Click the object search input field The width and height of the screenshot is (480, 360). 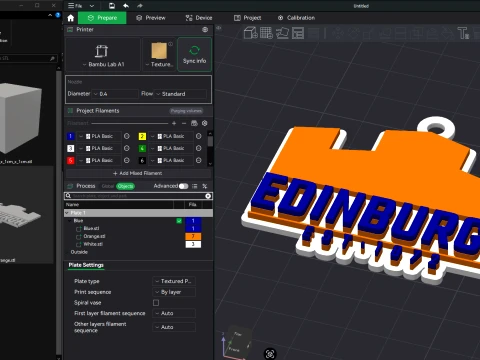(138, 196)
